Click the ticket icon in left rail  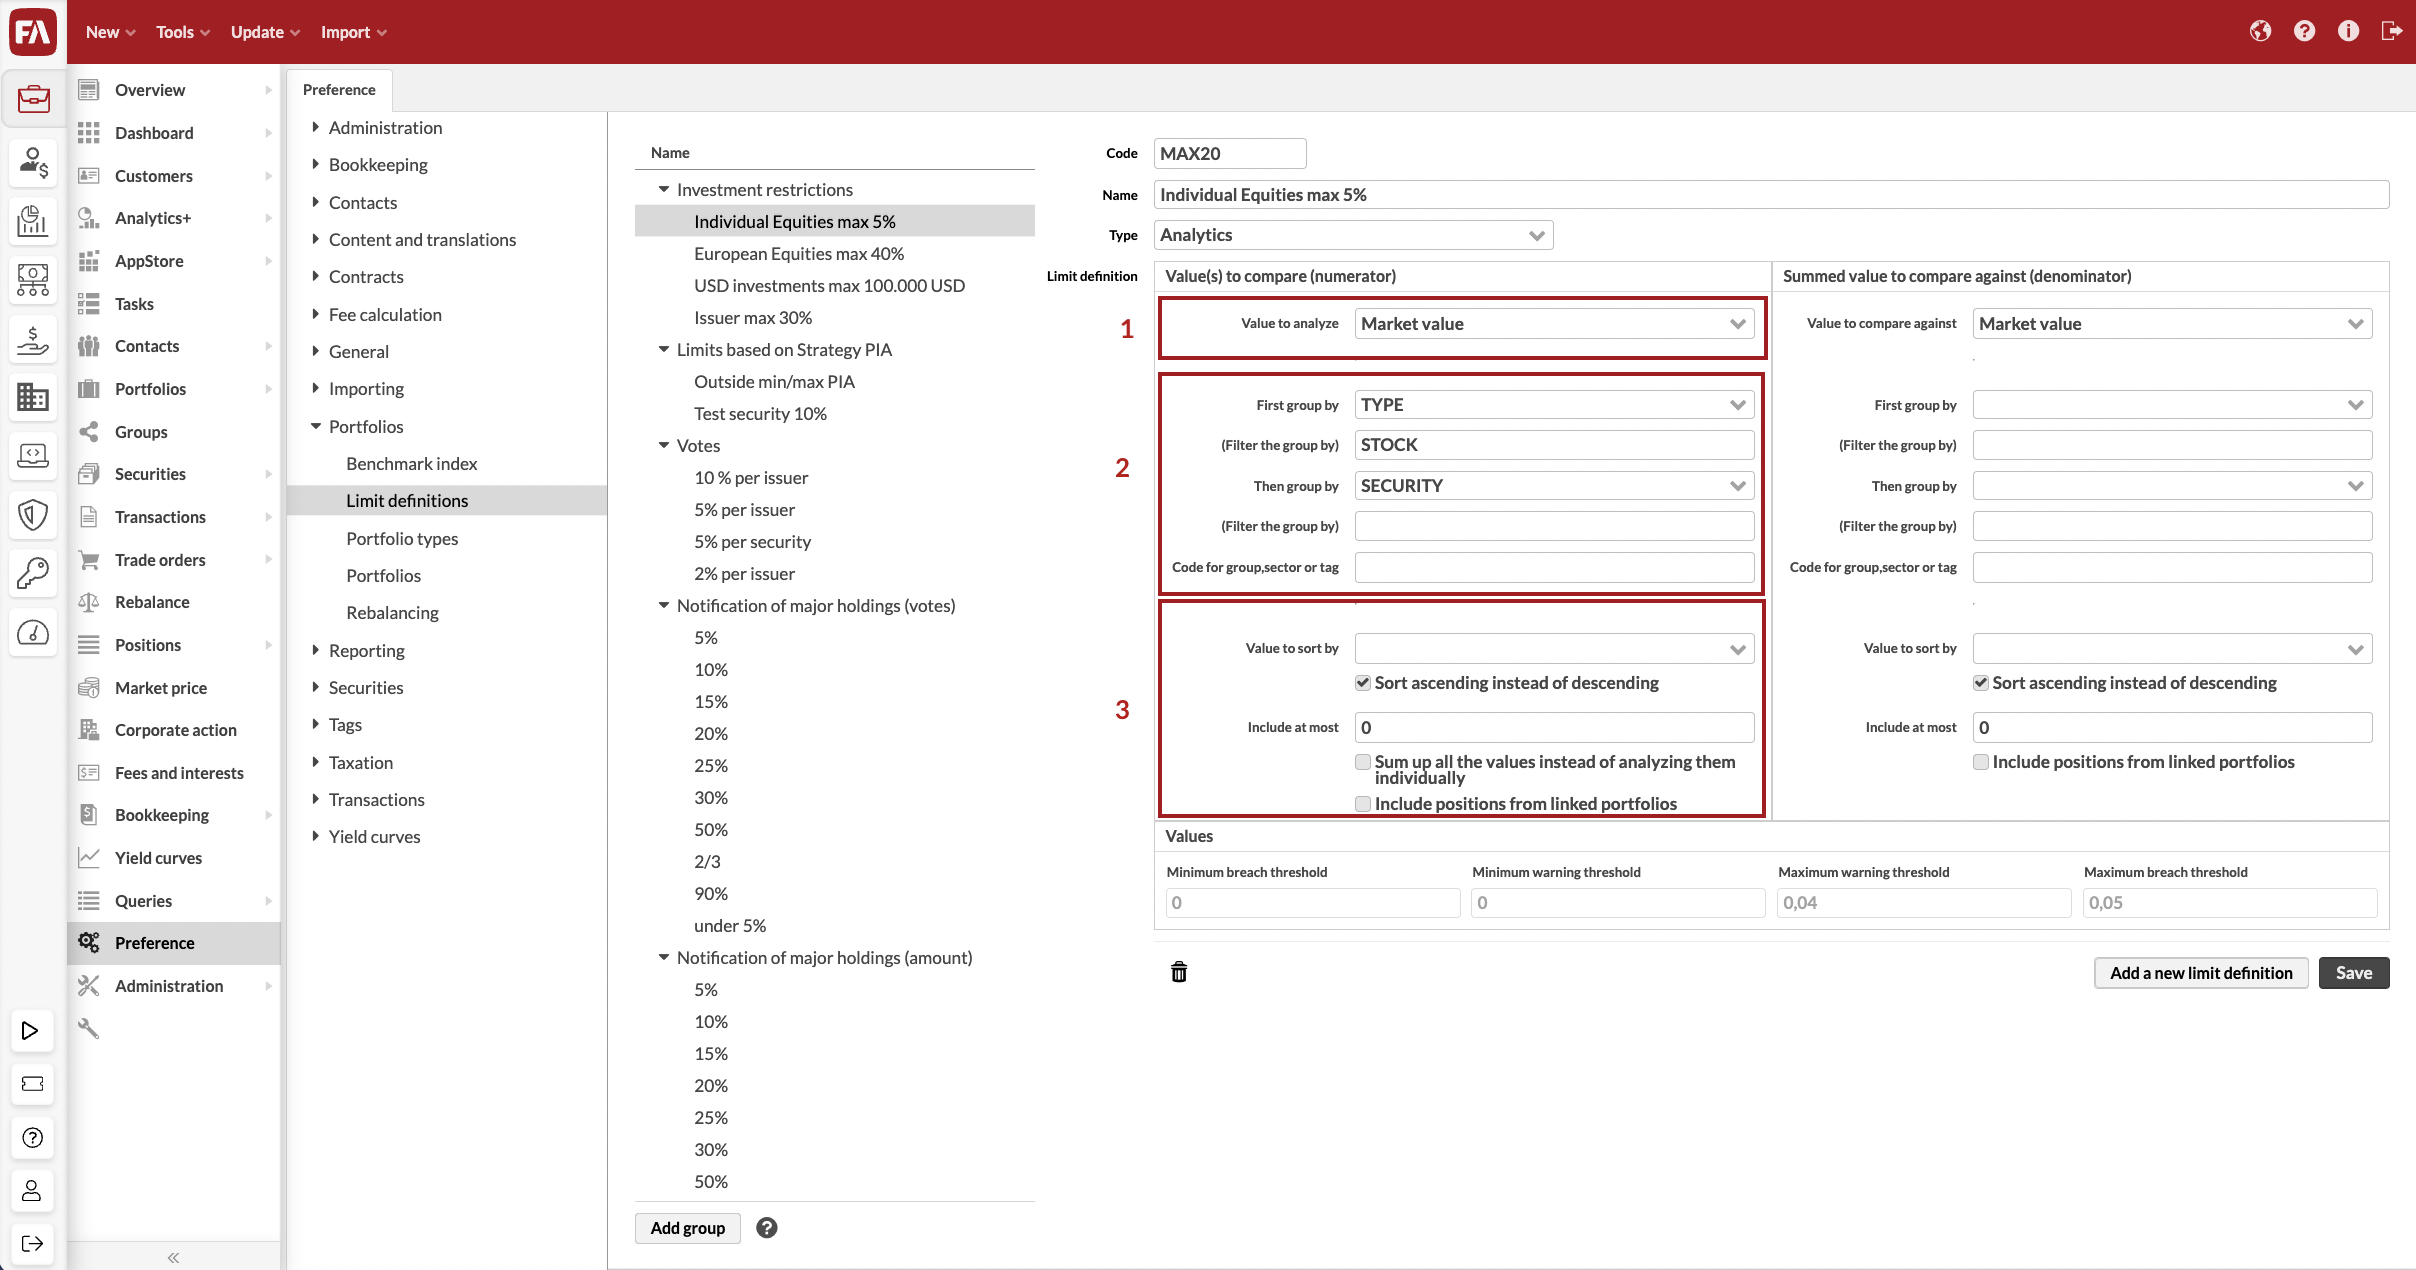point(32,1084)
